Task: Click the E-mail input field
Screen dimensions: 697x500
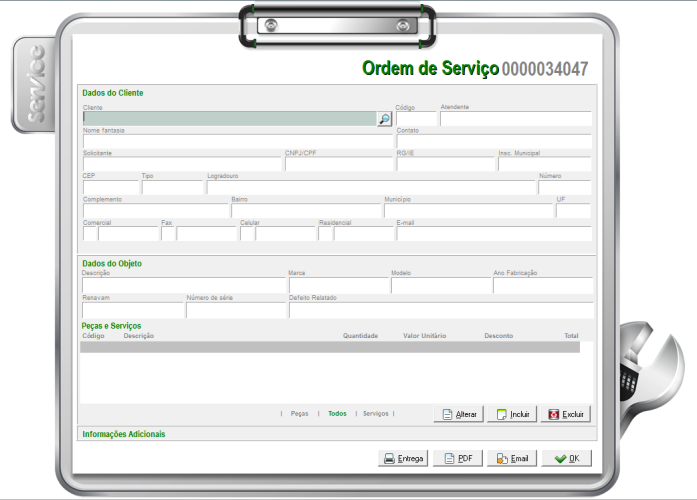Action: point(494,234)
